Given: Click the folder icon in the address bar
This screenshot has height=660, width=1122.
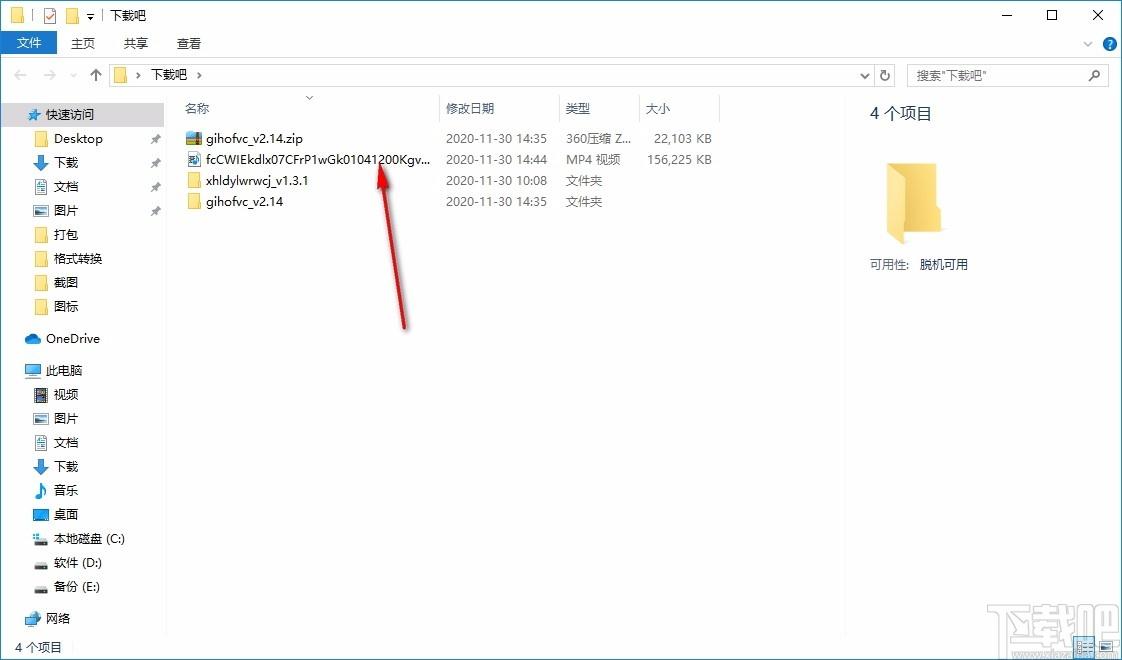Looking at the screenshot, I should coord(120,74).
